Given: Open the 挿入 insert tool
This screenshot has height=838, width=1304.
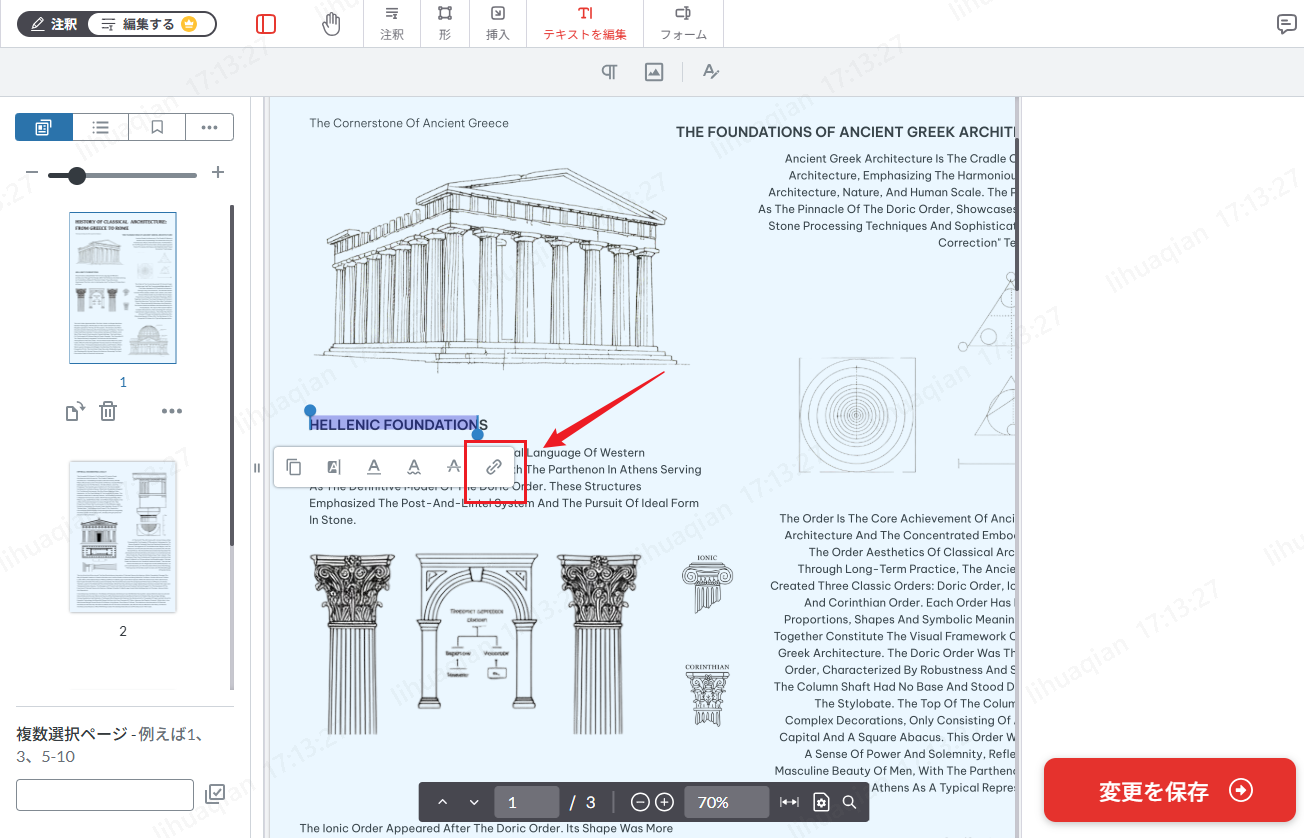Looking at the screenshot, I should tap(498, 24).
